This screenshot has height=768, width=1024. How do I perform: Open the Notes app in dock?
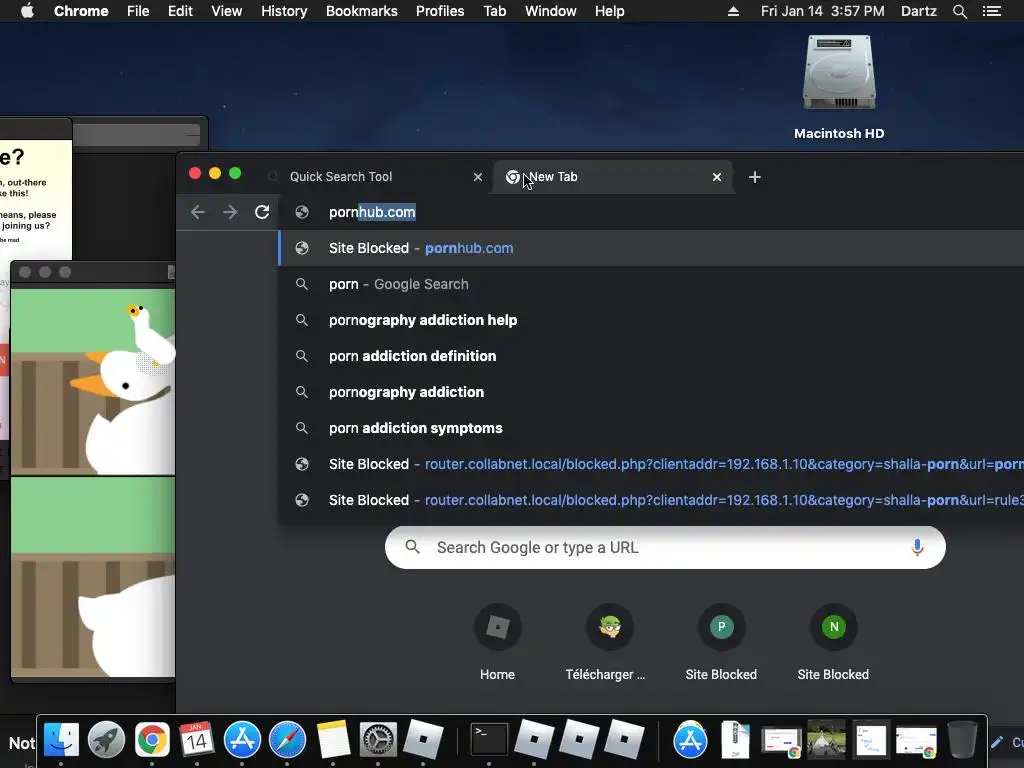[333, 740]
